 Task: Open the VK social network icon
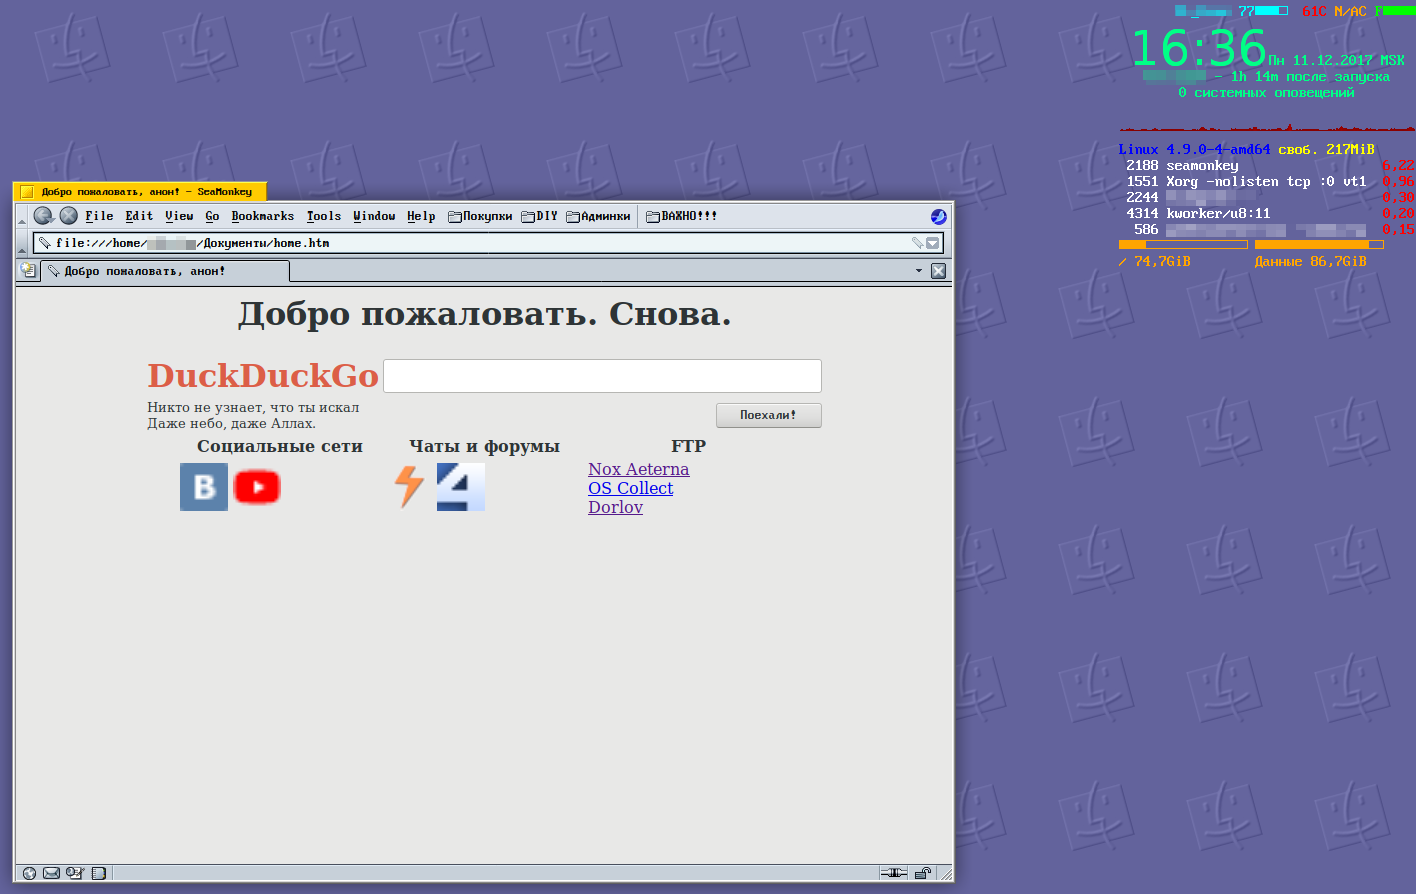[204, 487]
